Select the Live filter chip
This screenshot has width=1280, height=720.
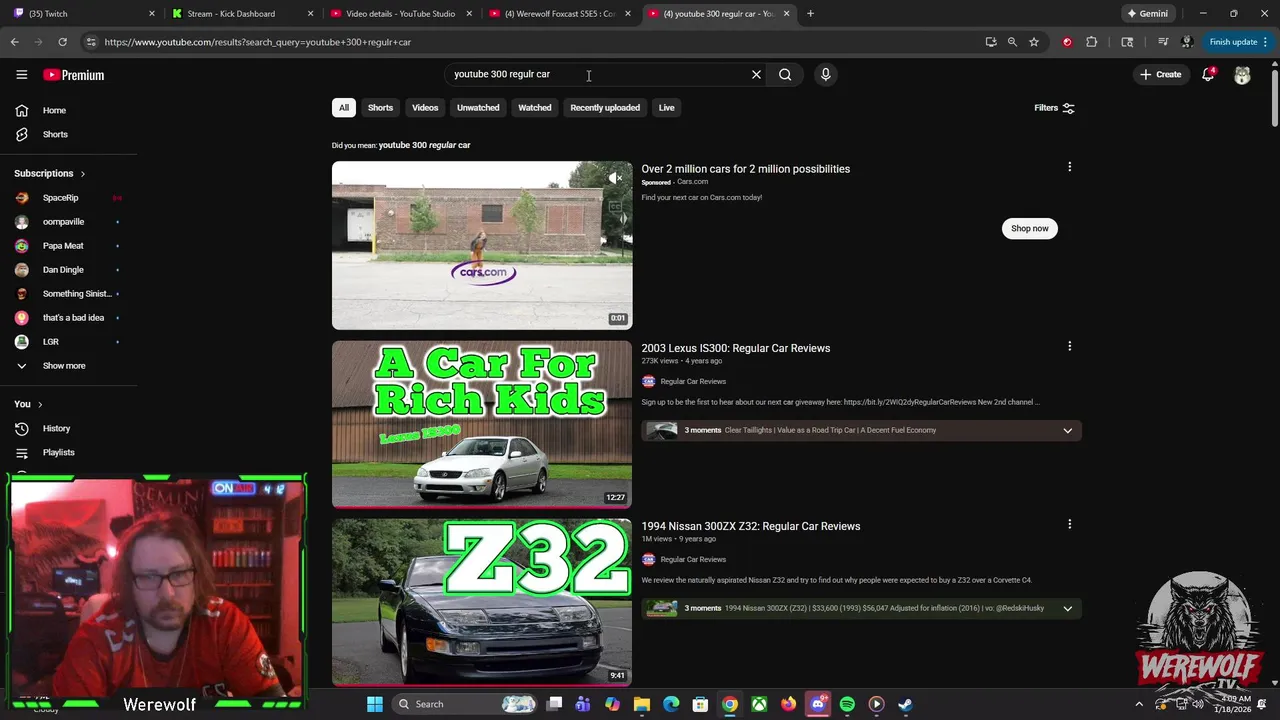click(x=666, y=108)
